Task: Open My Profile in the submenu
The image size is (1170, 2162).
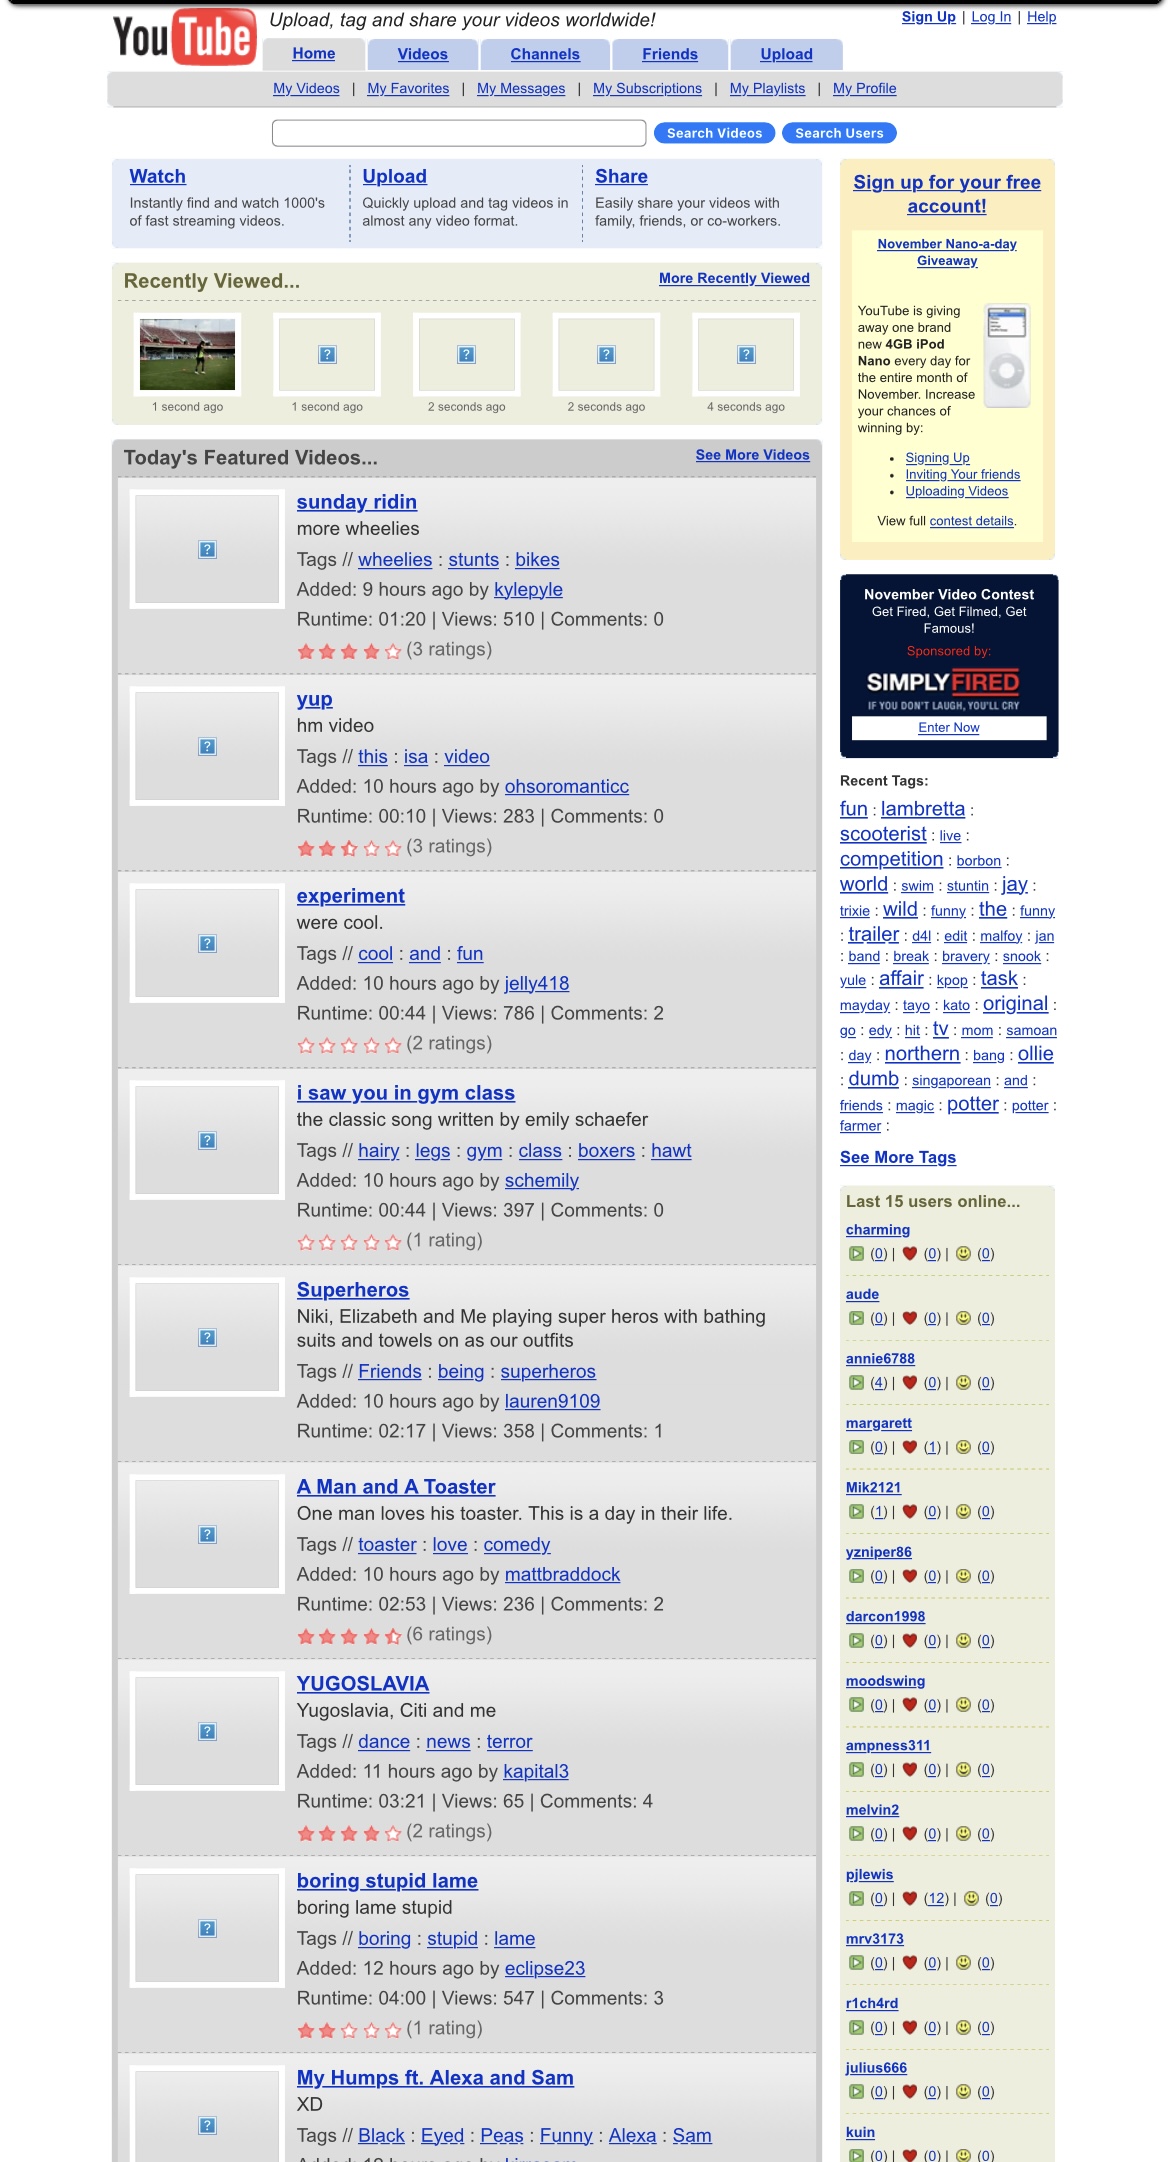Action: click(864, 89)
